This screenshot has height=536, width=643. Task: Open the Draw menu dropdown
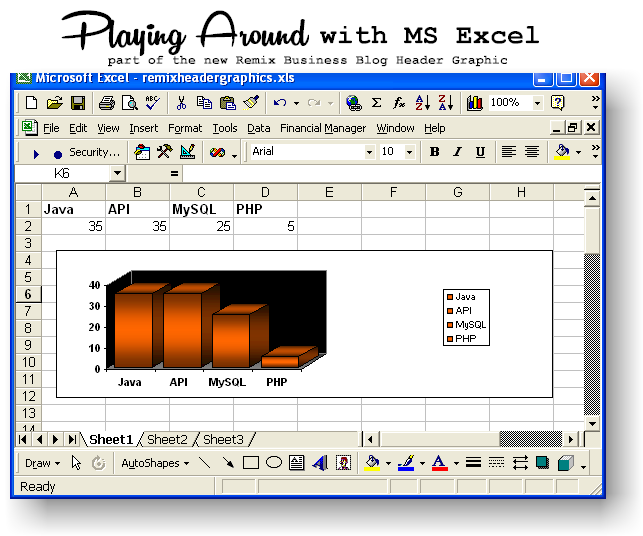pos(42,463)
